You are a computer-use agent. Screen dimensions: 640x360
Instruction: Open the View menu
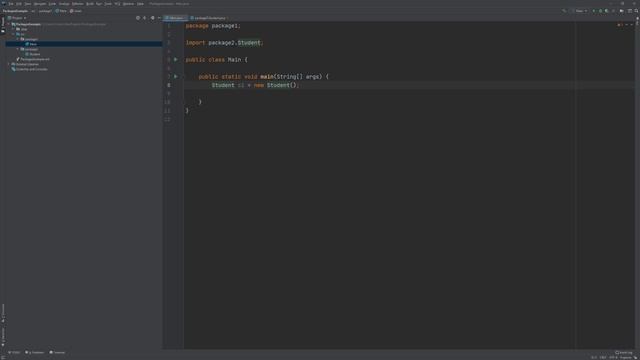[28, 4]
